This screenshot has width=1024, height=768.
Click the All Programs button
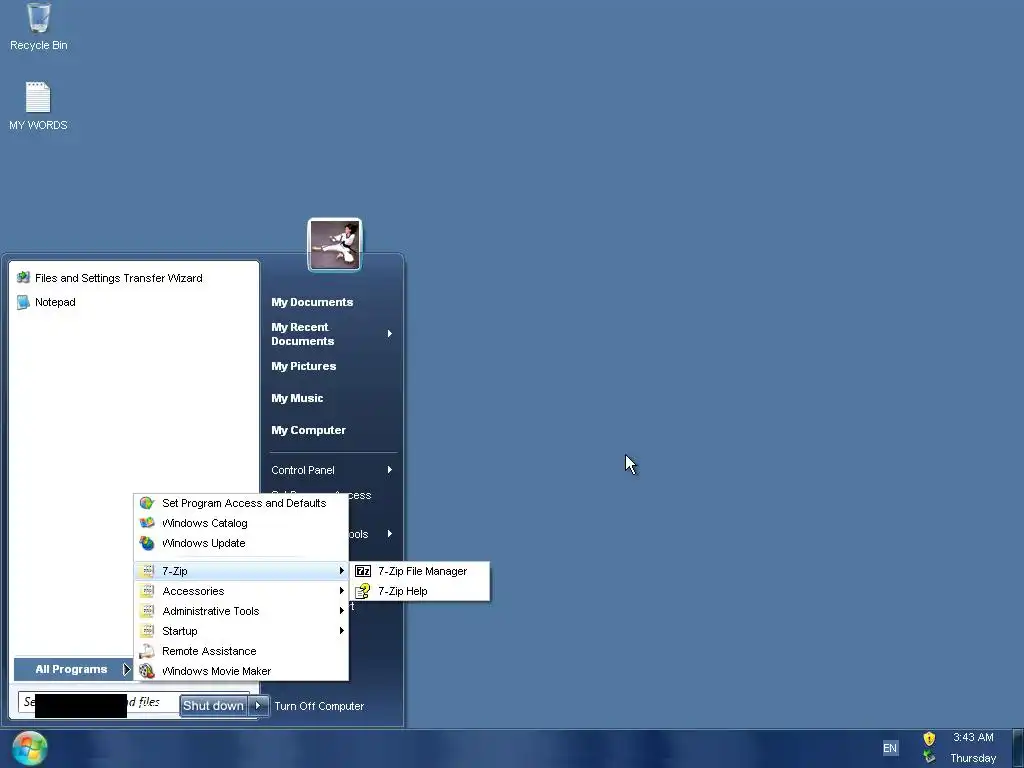[72, 669]
